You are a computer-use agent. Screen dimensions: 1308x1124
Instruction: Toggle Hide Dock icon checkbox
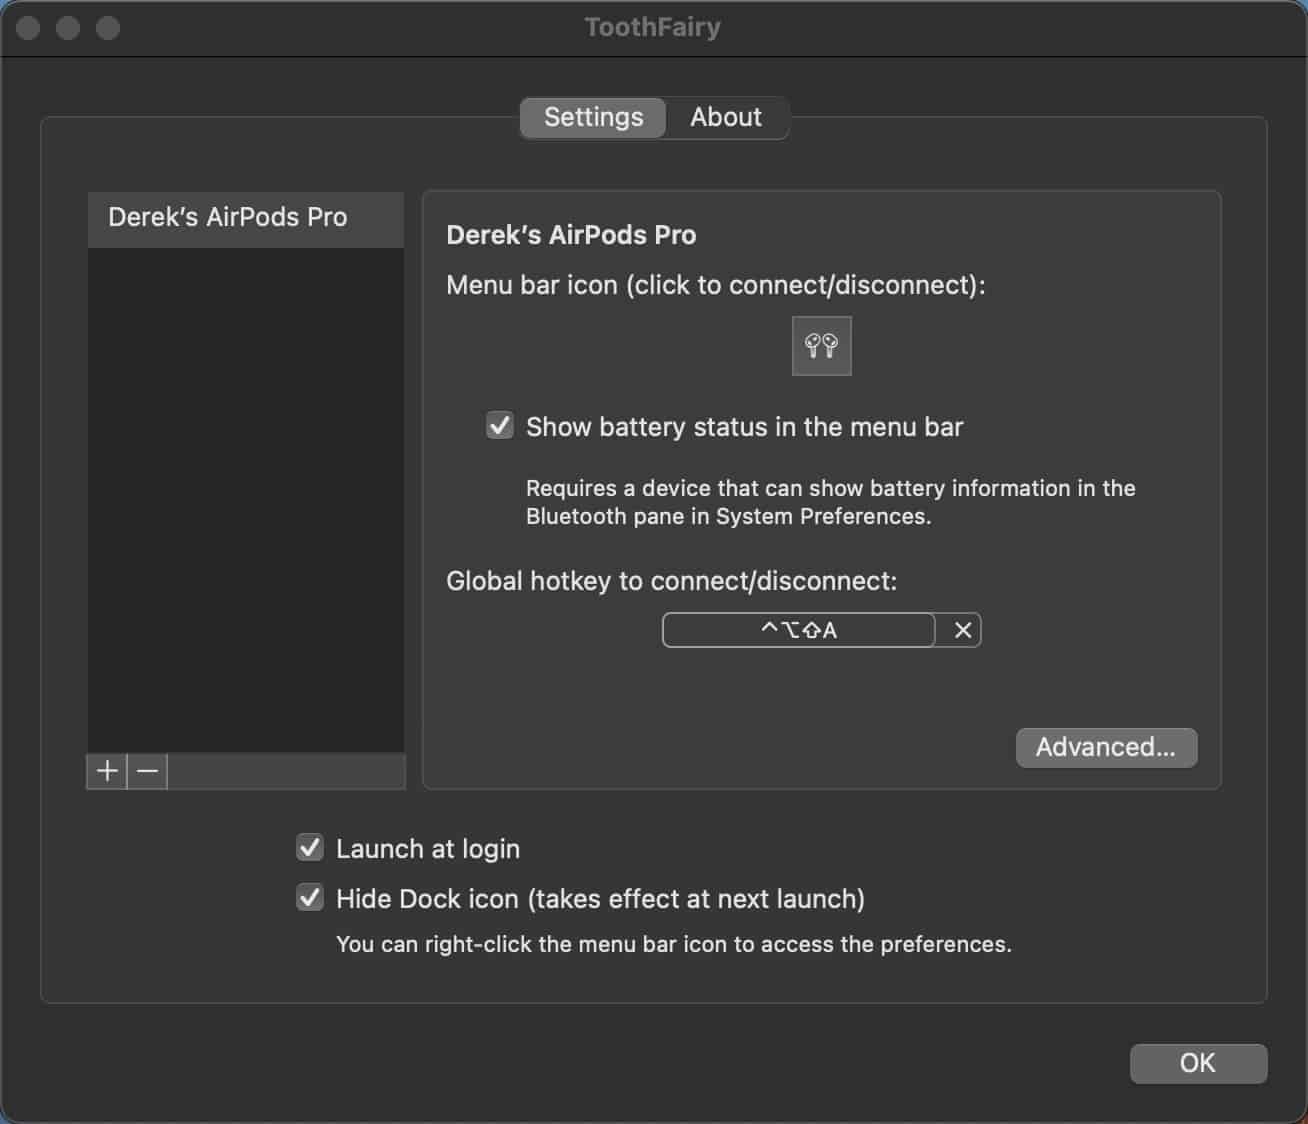point(310,898)
